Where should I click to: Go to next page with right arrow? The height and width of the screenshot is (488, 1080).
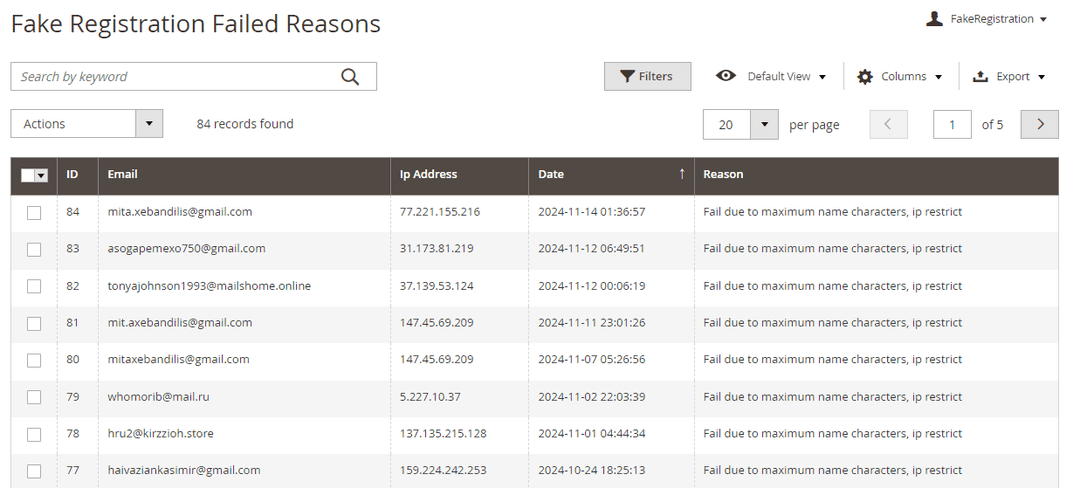point(1040,124)
